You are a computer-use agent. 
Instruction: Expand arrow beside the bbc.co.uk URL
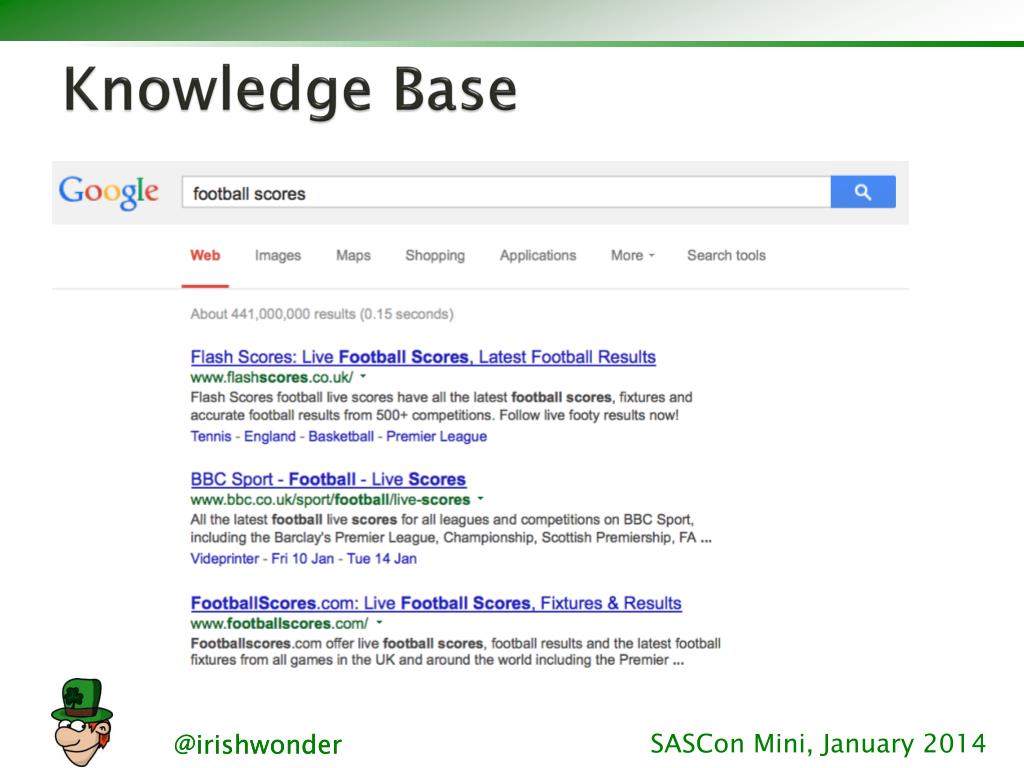coord(481,499)
